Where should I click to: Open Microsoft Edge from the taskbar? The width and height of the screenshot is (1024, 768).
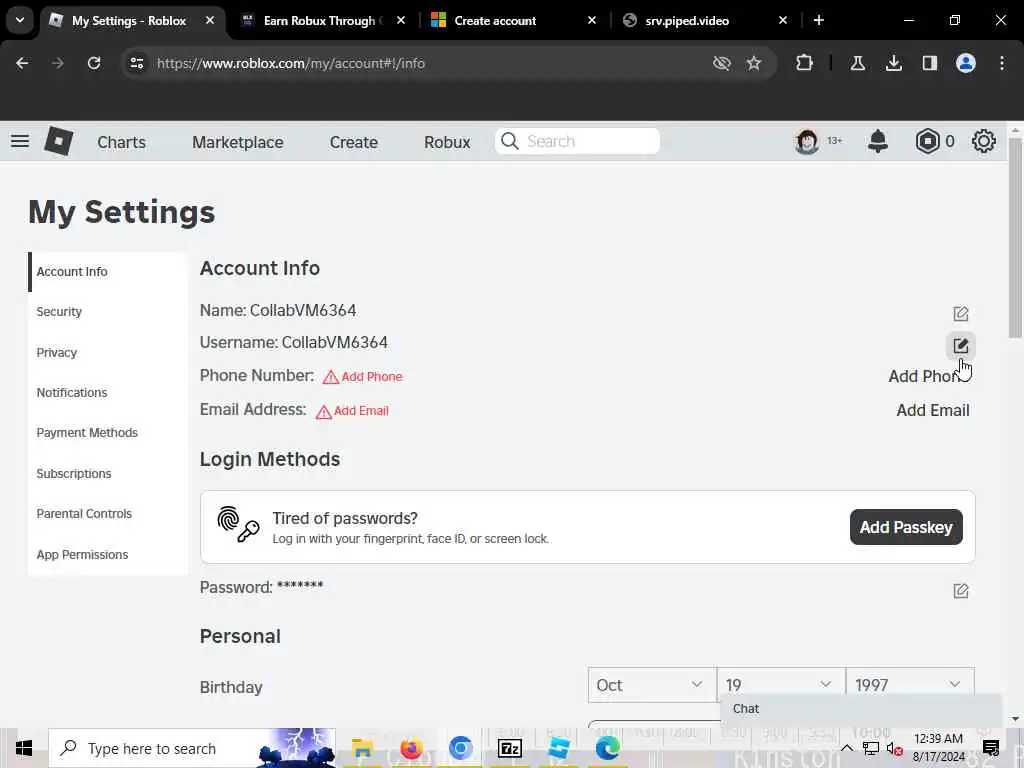607,748
